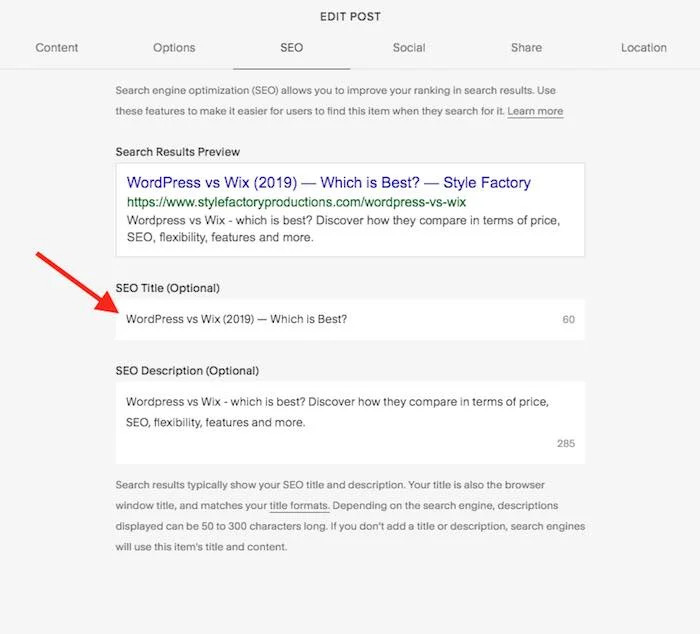Click inside the SEO Title field
The image size is (700, 634).
click(350, 319)
